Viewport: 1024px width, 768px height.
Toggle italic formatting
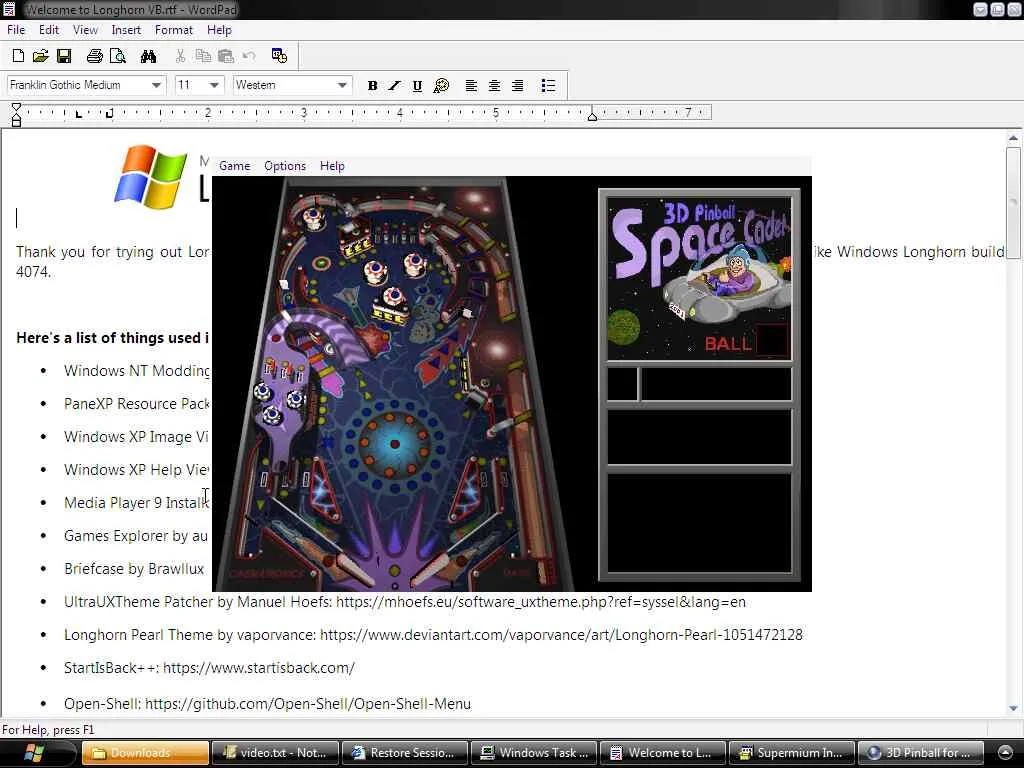pyautogui.click(x=394, y=86)
